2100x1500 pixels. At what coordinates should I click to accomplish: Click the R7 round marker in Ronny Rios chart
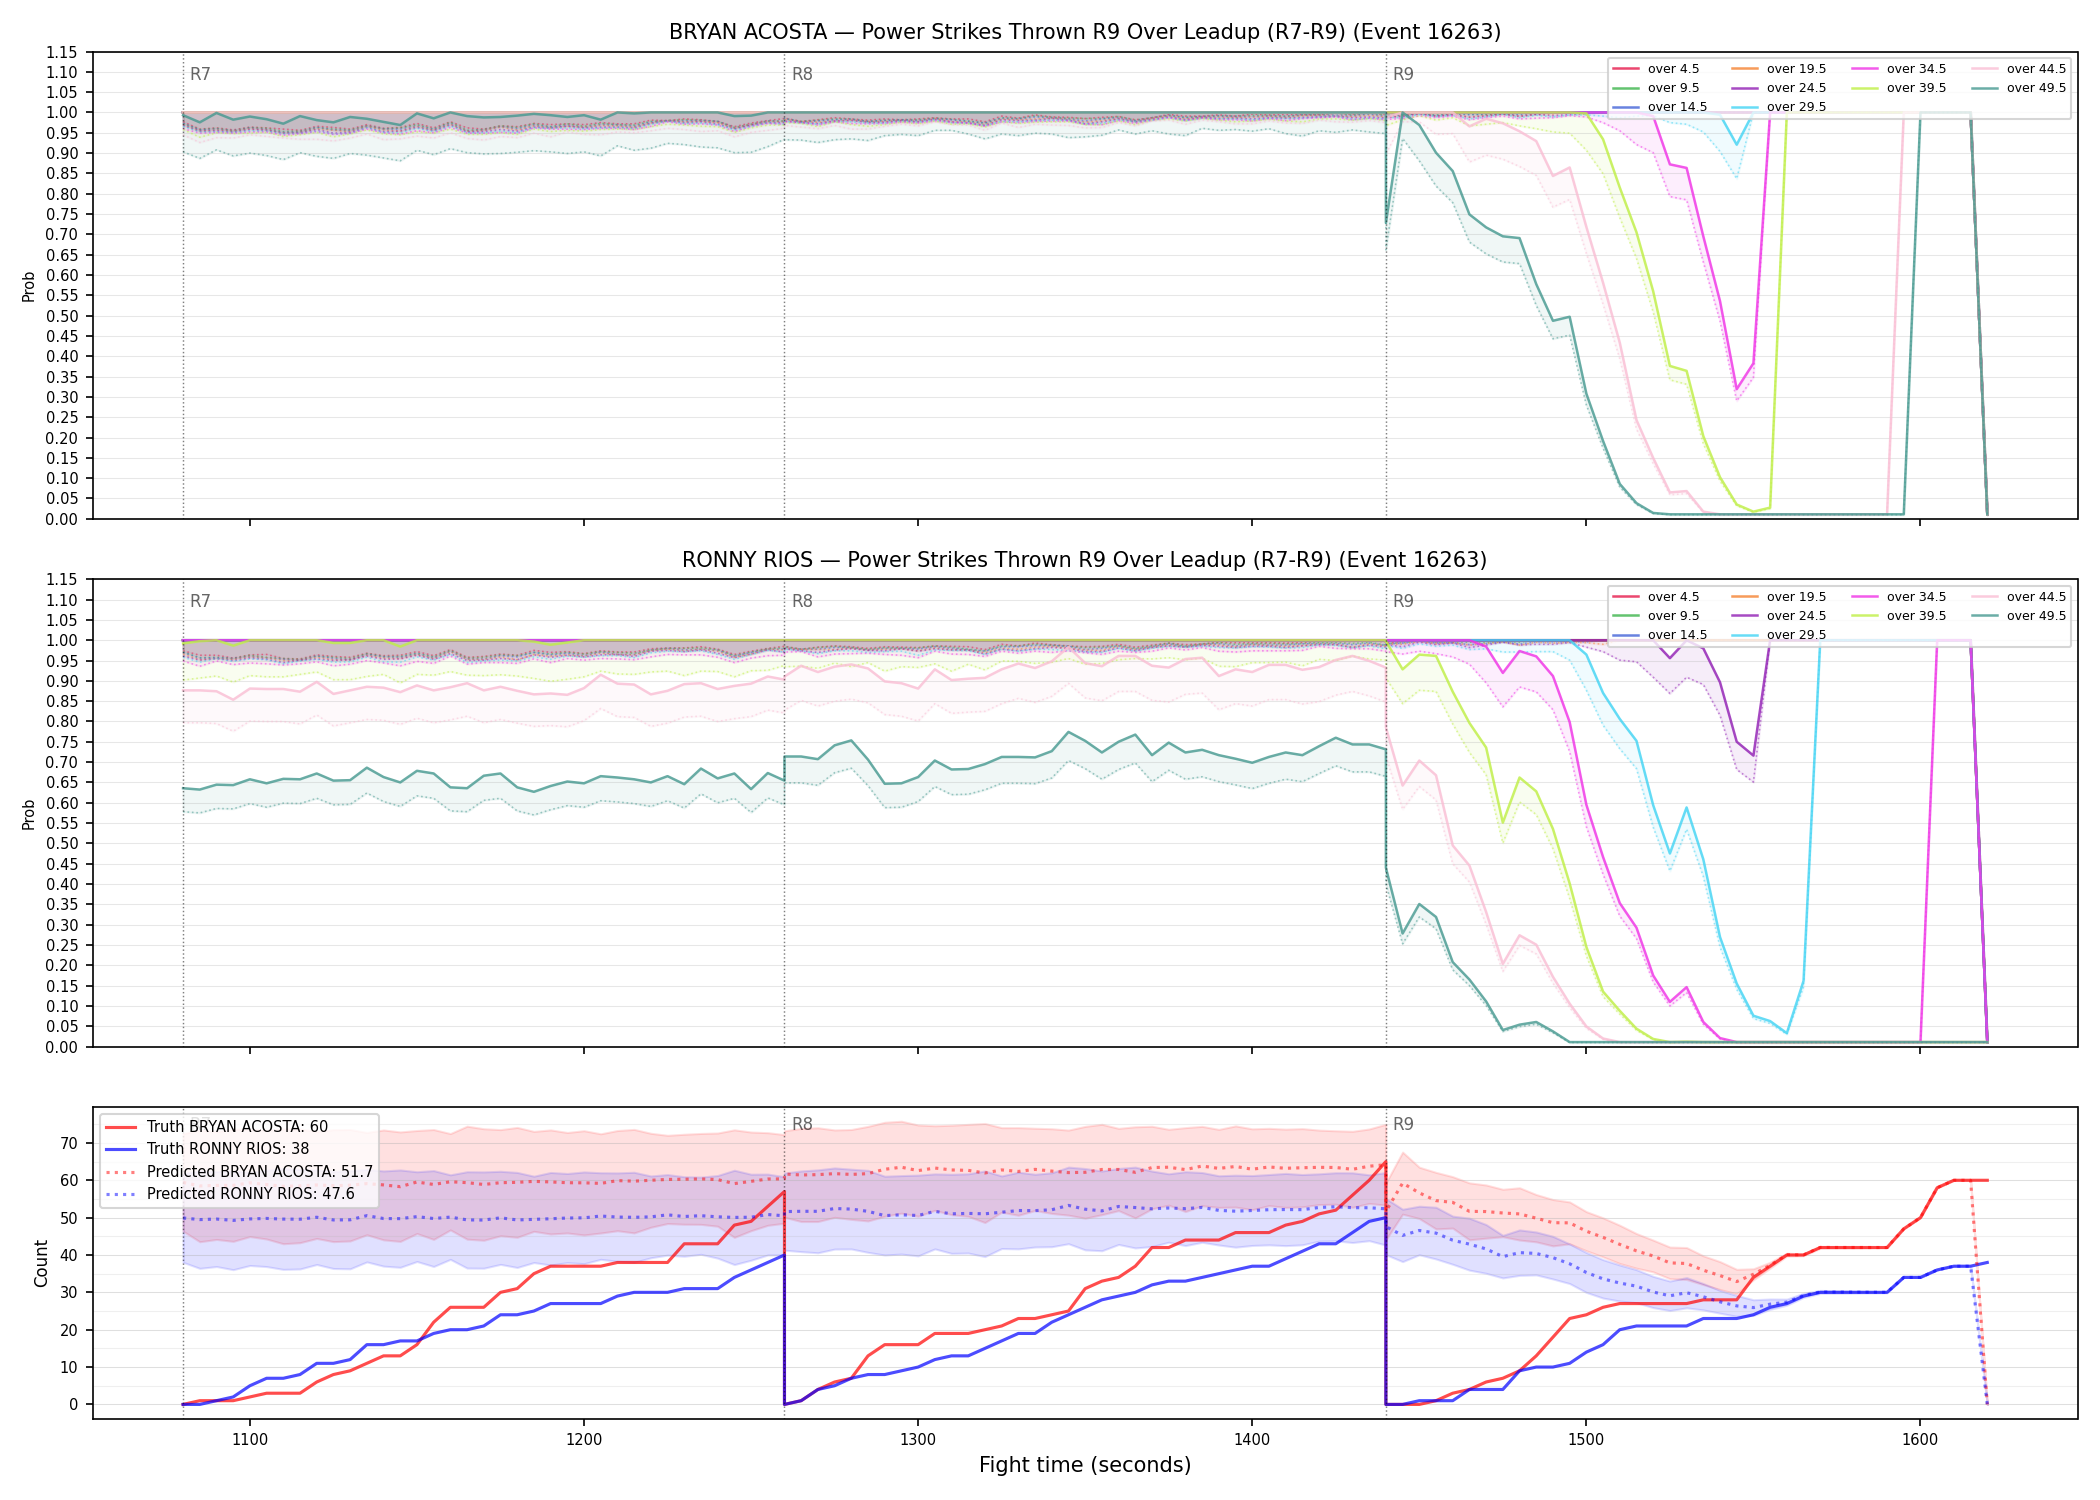coord(200,601)
